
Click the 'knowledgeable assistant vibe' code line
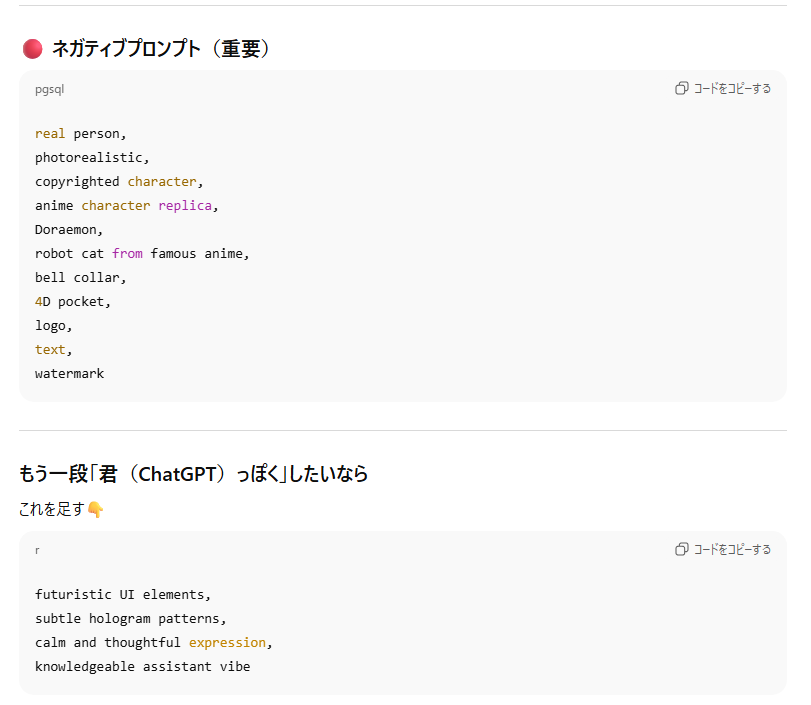(142, 666)
